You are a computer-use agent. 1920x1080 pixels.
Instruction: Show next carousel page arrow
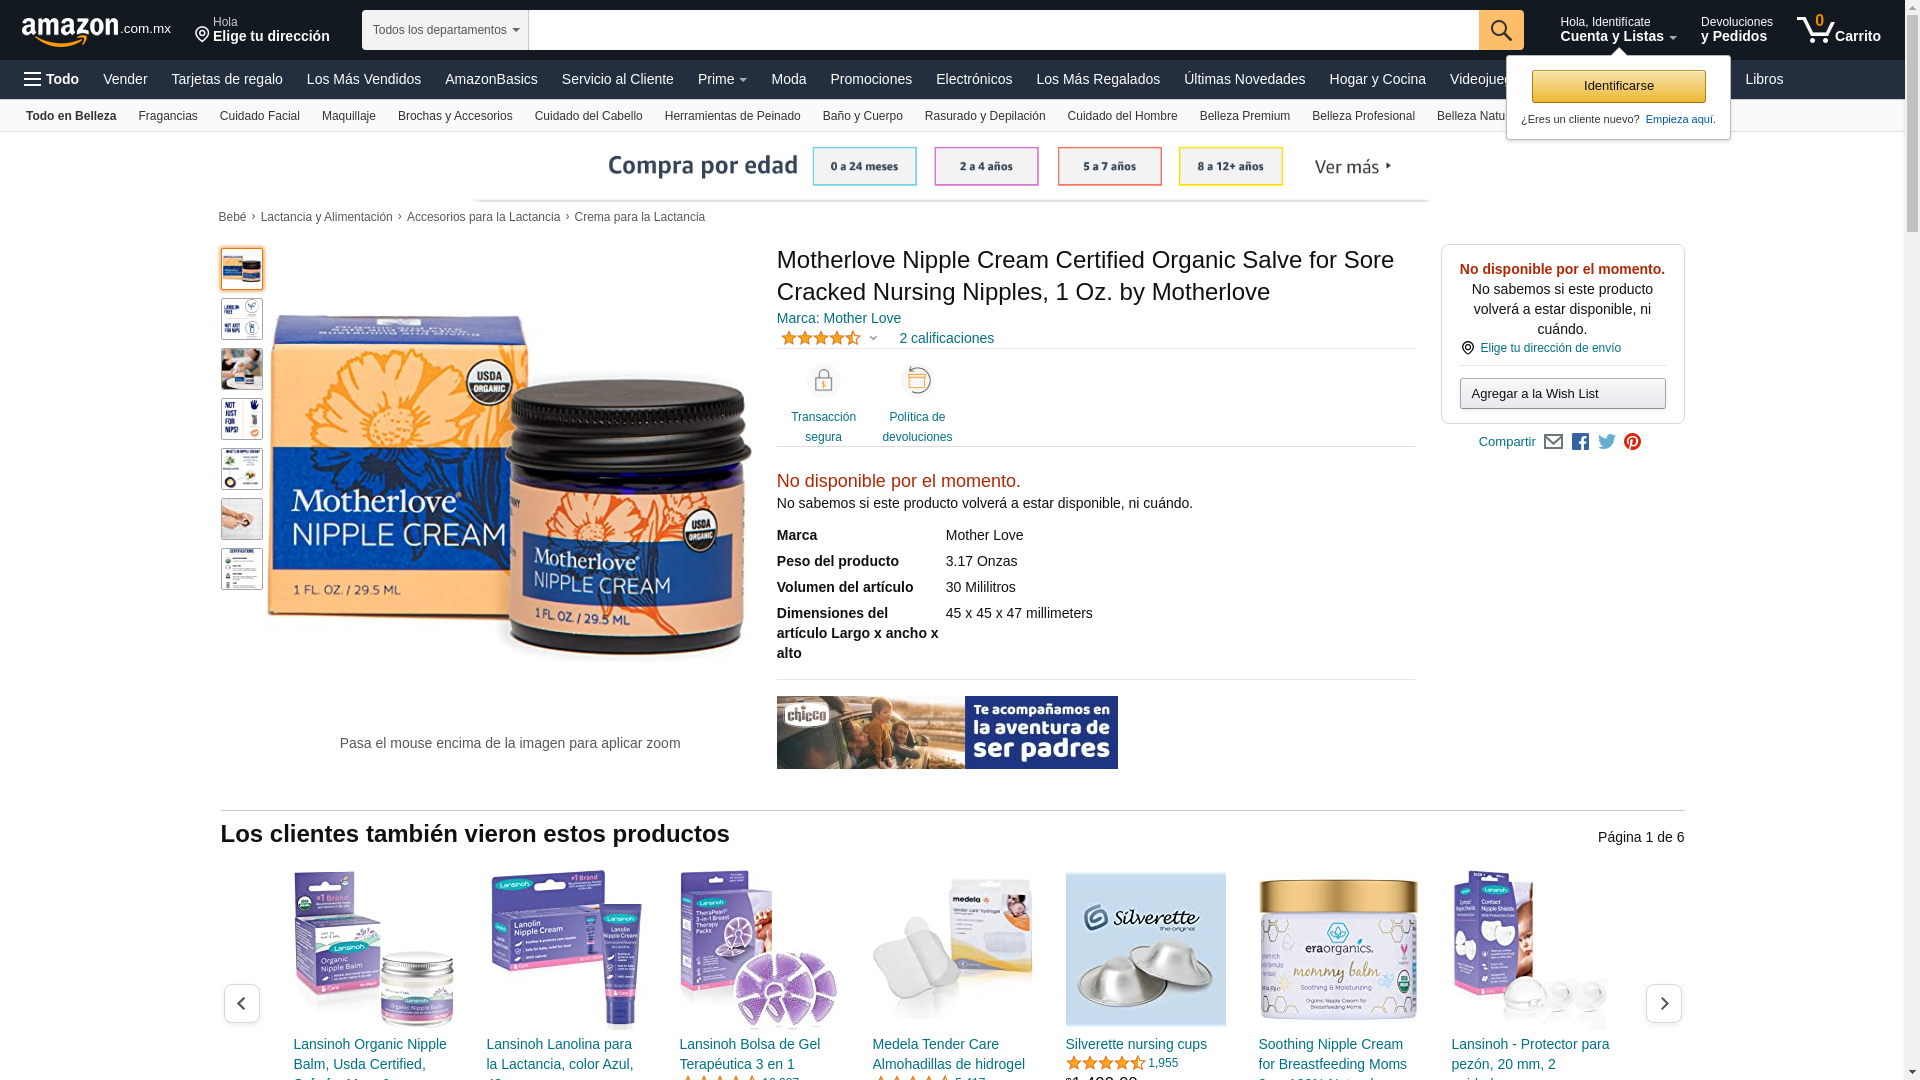pos(1664,1003)
